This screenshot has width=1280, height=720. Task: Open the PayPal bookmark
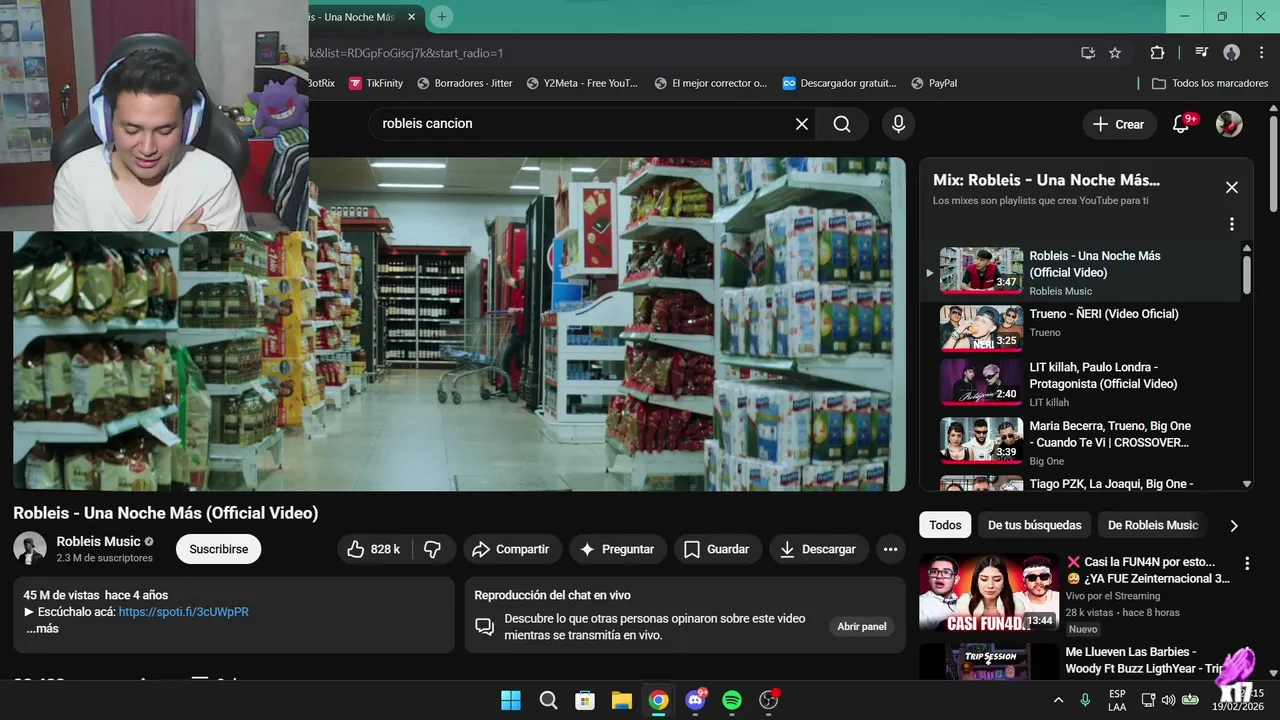933,83
